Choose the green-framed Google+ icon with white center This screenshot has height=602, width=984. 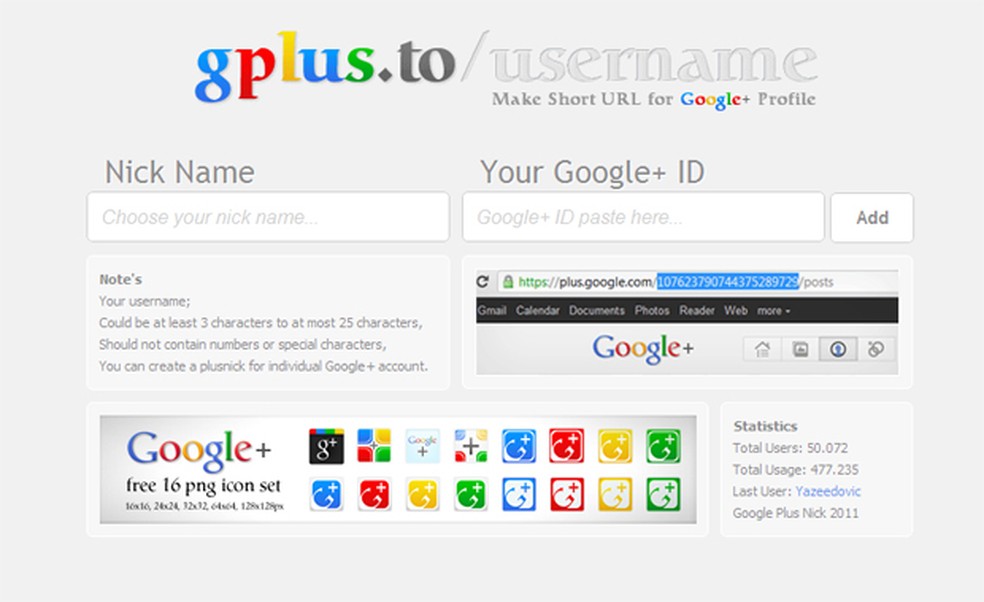663,495
